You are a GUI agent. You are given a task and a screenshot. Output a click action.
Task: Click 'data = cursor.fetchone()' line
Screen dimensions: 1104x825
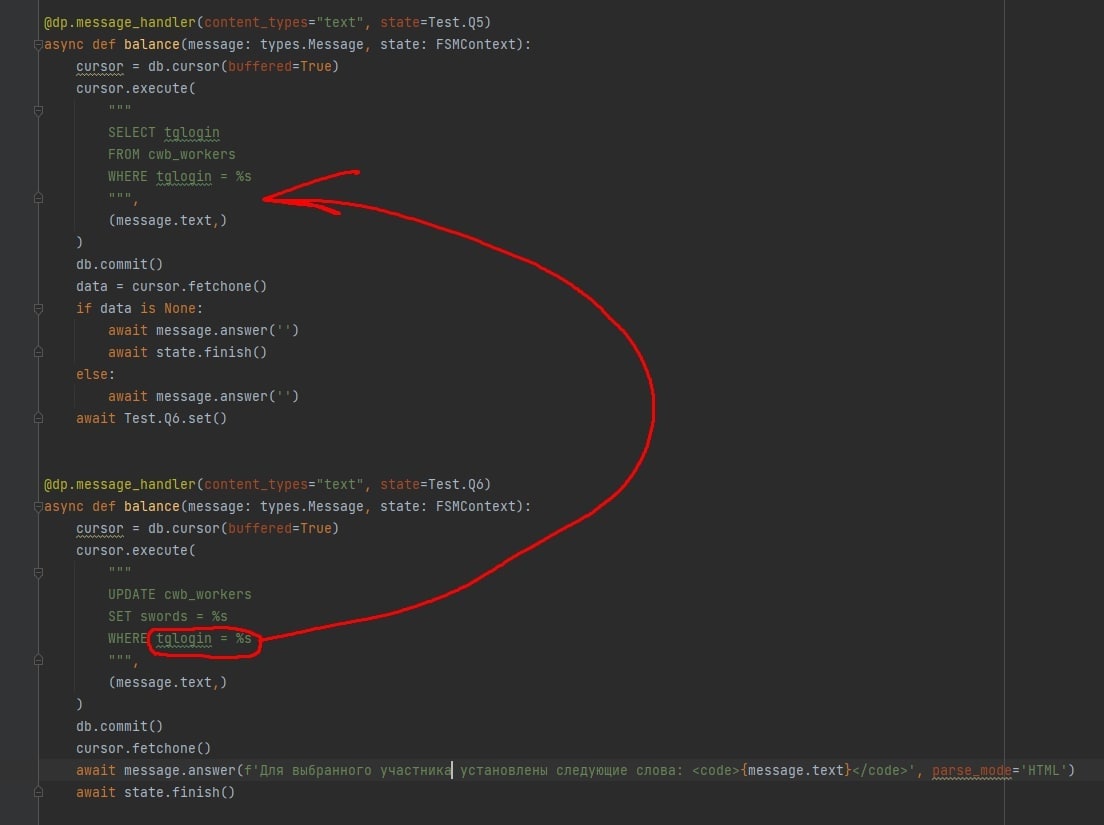(172, 286)
